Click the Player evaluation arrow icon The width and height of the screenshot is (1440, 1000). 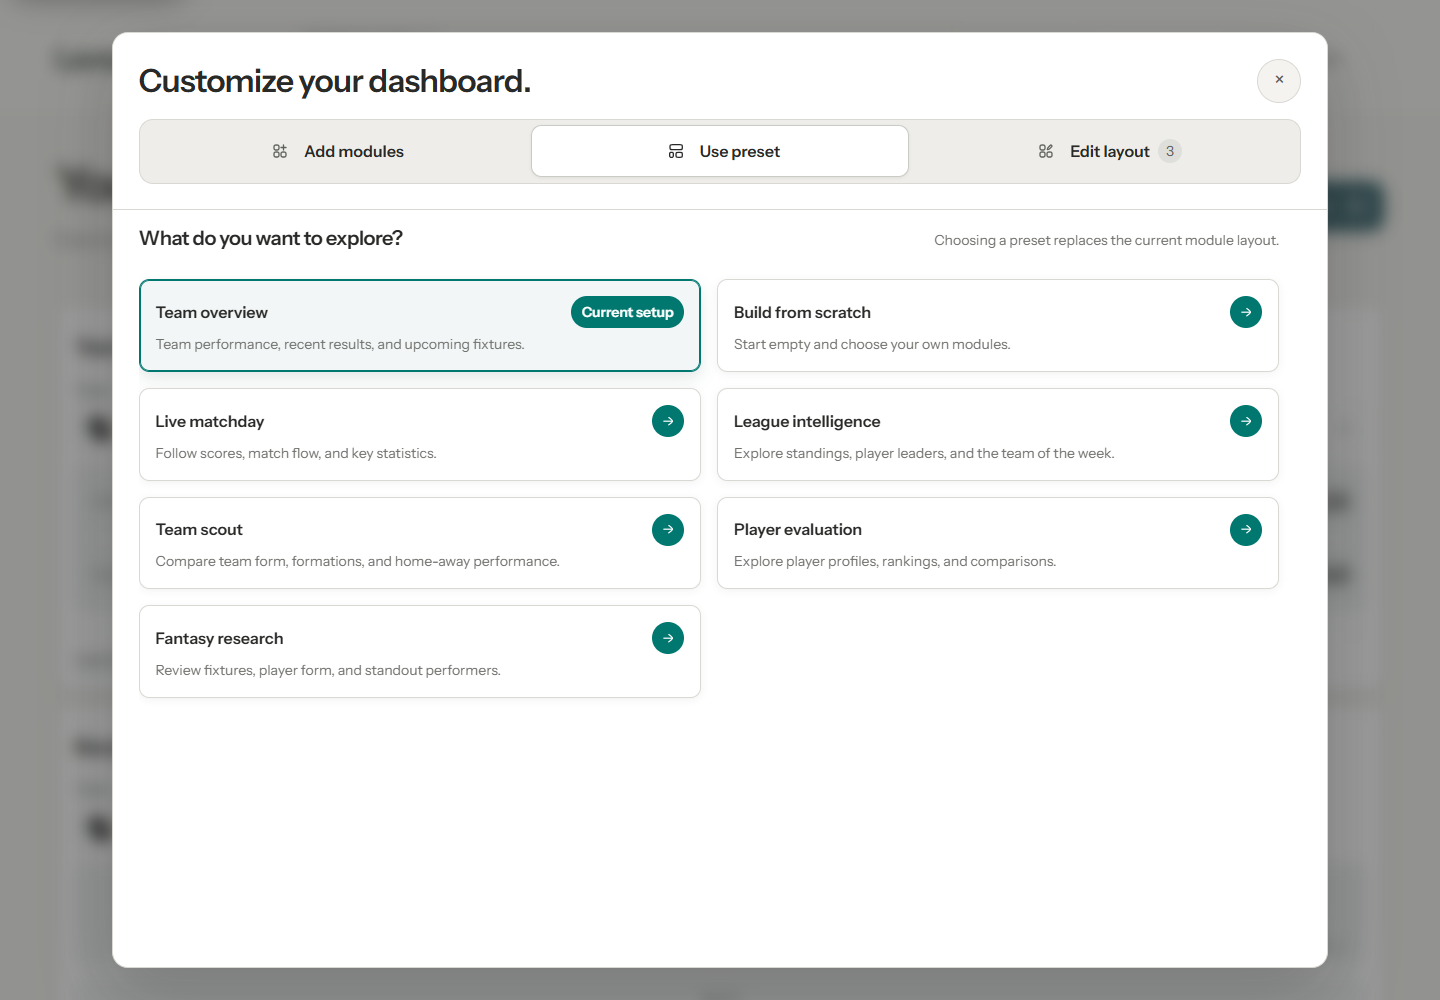pos(1246,530)
